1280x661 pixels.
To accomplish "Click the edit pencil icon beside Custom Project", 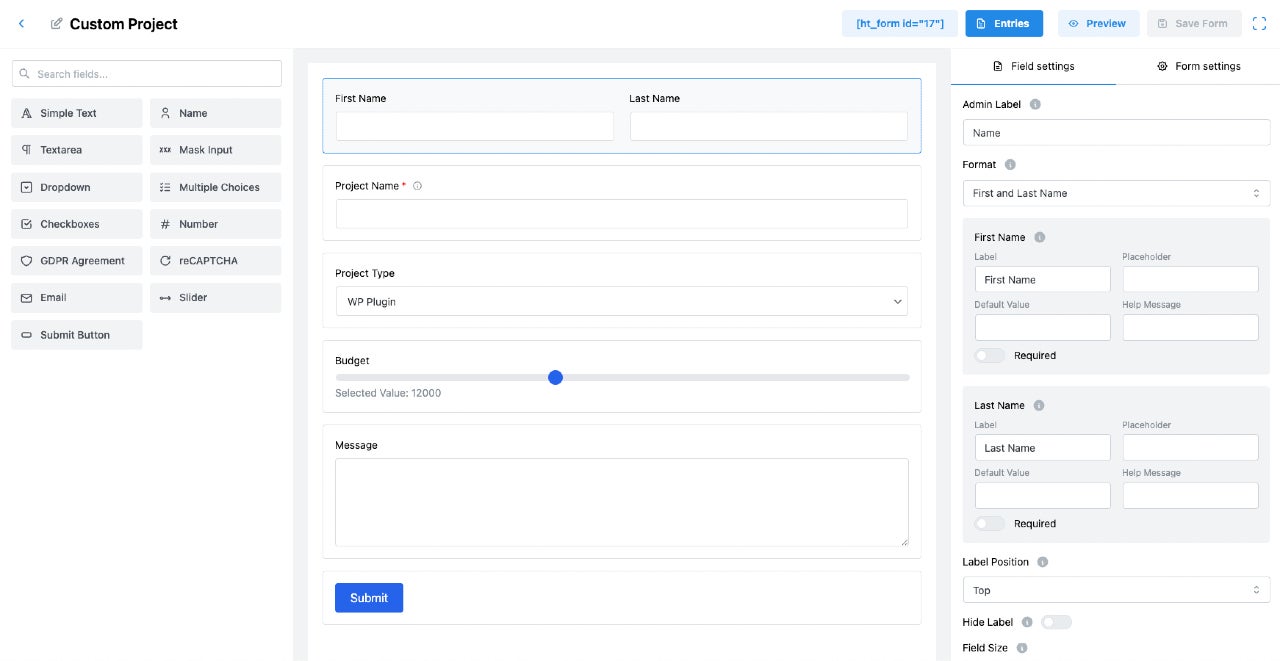I will coord(56,23).
